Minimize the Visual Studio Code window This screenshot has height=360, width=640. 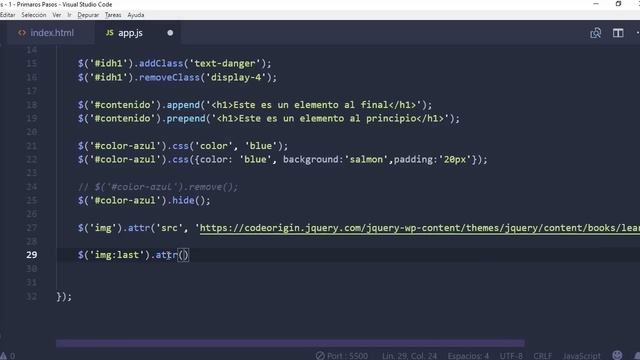pos(596,4)
